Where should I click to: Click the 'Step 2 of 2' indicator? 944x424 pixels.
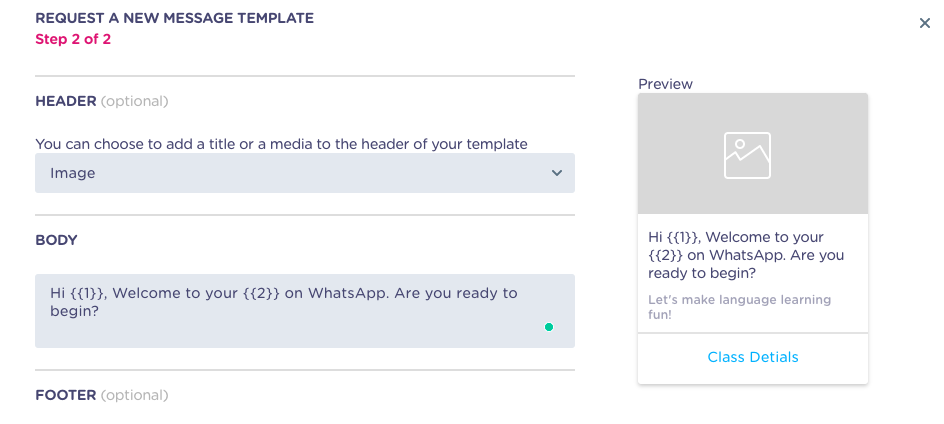[x=73, y=40]
